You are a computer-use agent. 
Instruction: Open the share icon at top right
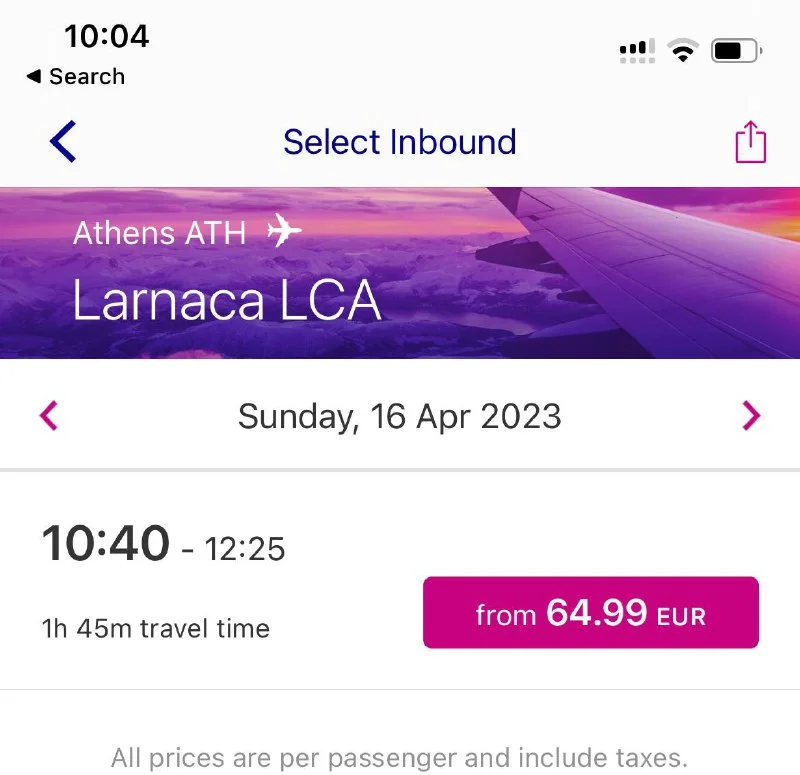750,142
